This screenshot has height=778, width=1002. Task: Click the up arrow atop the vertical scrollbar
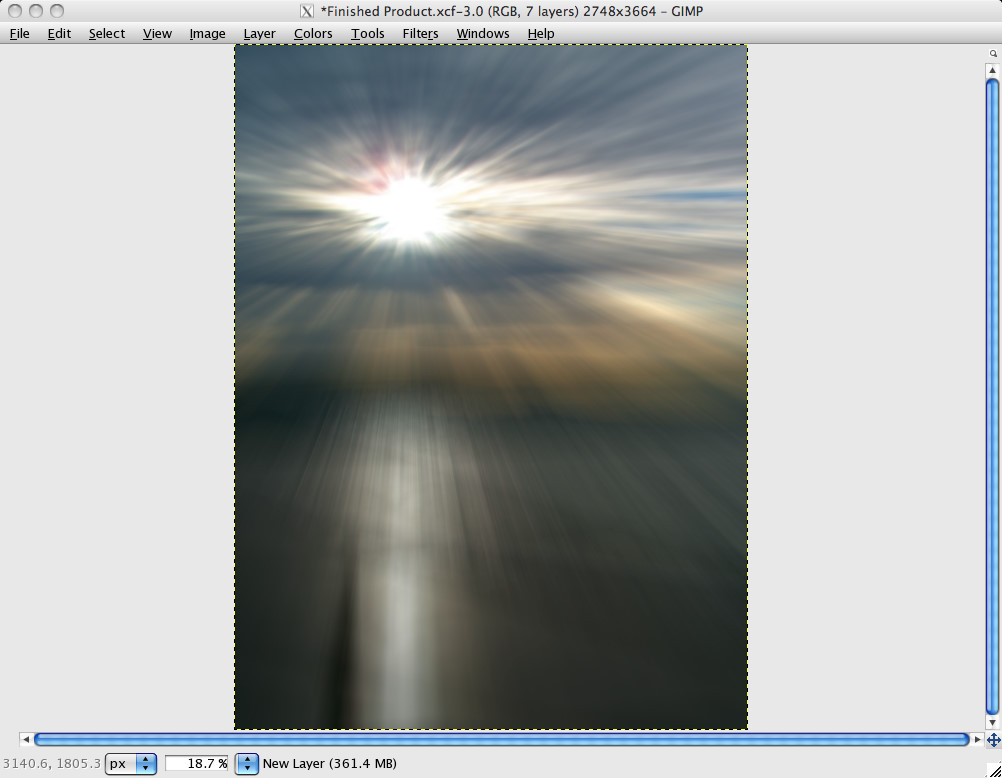991,68
